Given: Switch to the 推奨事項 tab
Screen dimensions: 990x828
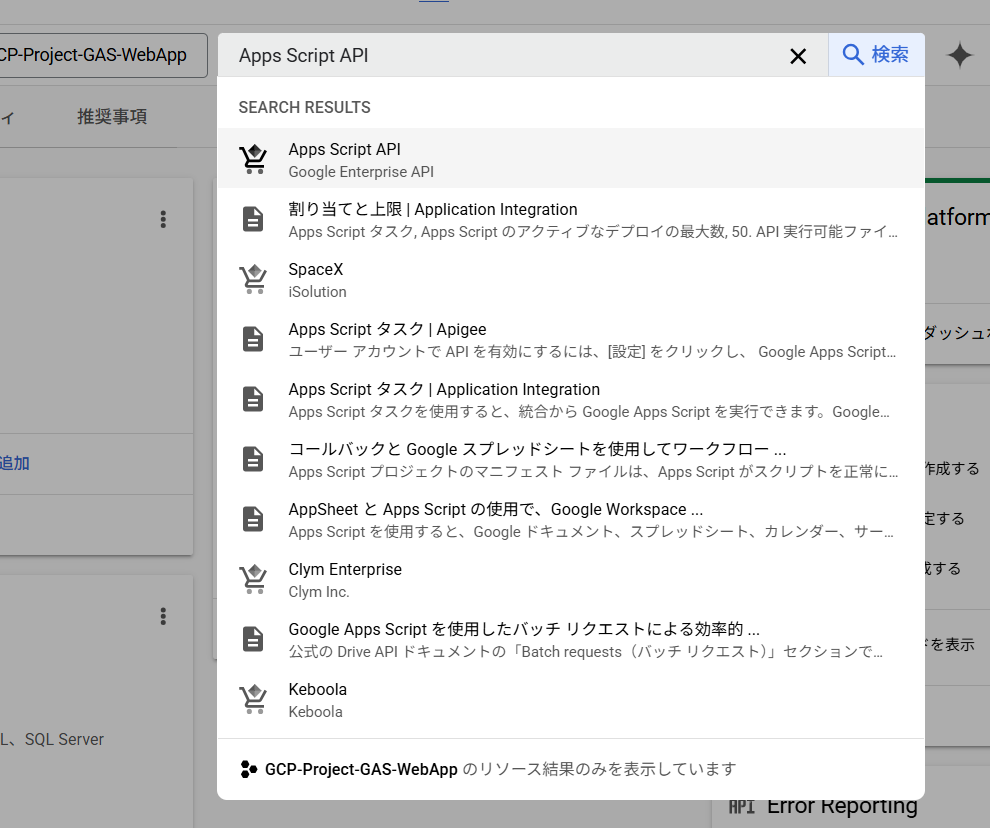Looking at the screenshot, I should point(112,117).
